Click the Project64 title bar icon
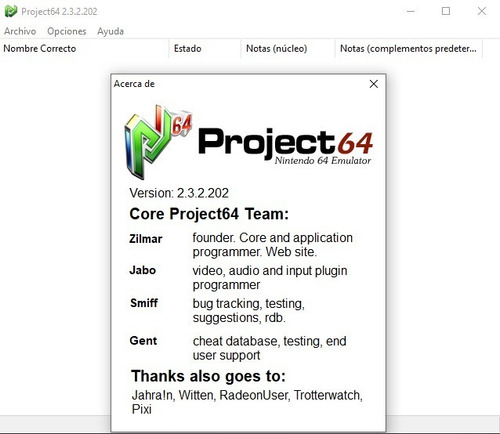The height and width of the screenshot is (434, 500). coord(11,11)
